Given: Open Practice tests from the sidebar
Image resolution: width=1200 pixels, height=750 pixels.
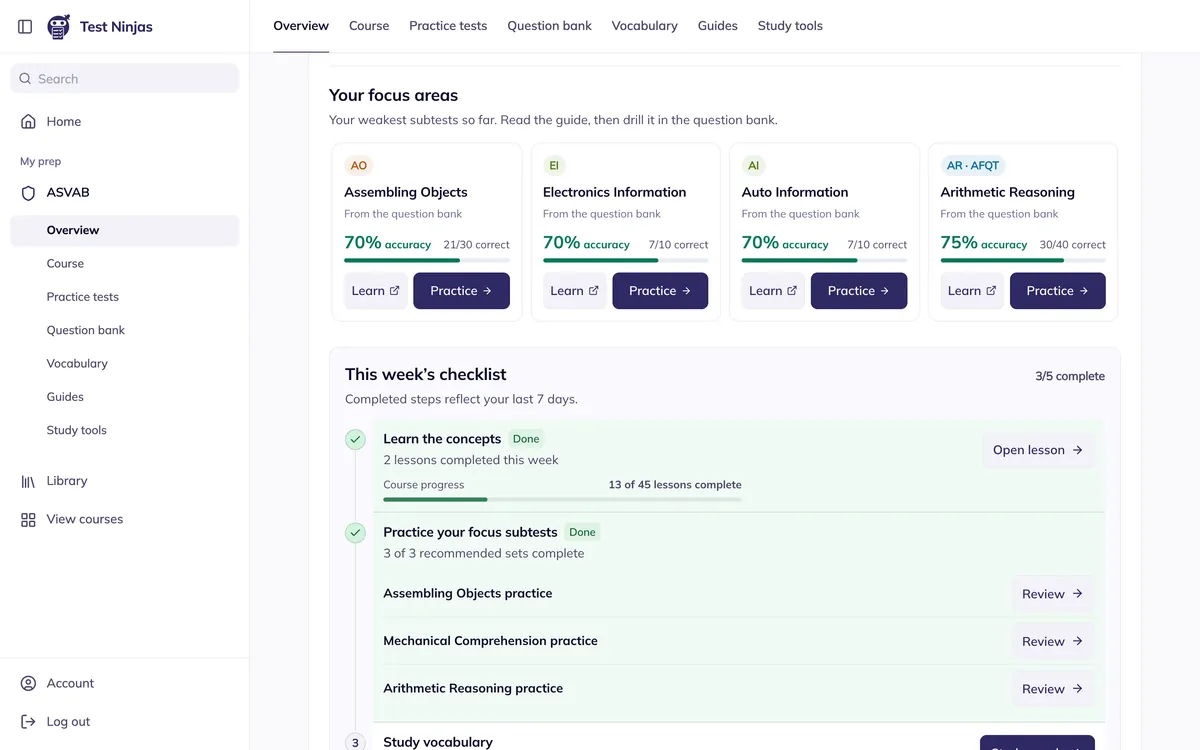Looking at the screenshot, I should (x=125, y=297).
